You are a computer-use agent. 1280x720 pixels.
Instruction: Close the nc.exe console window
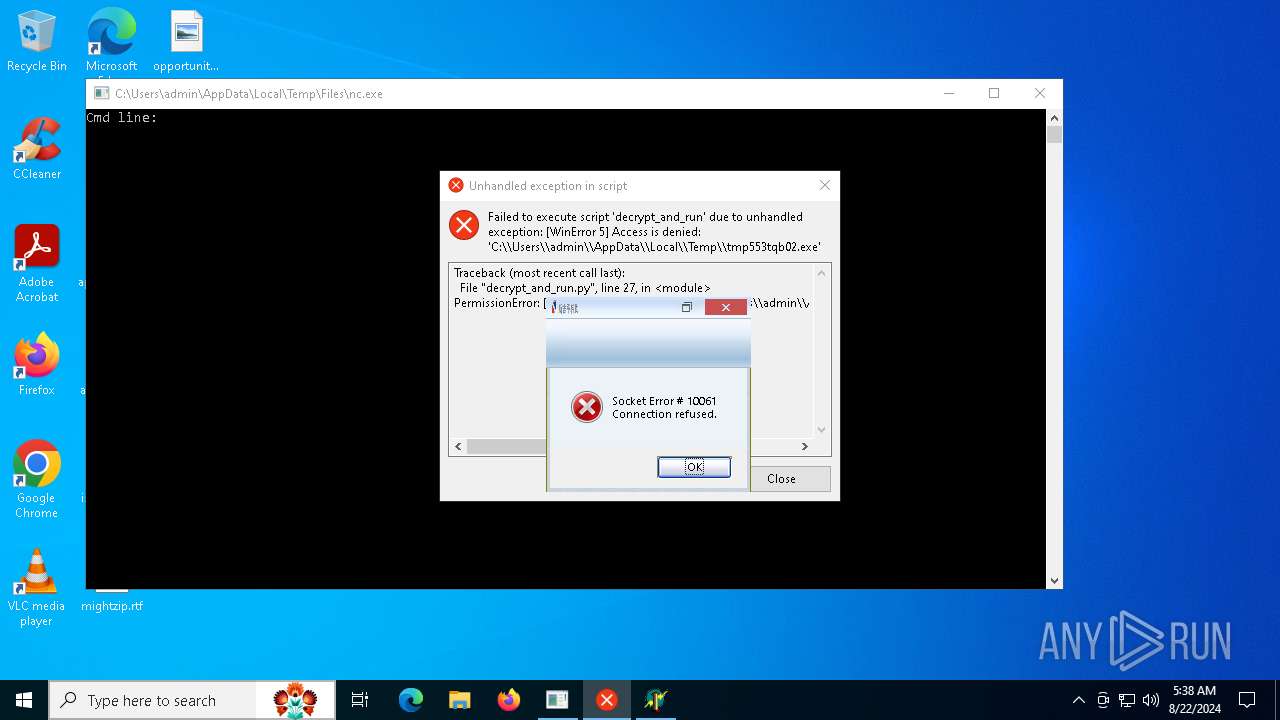[x=1040, y=93]
